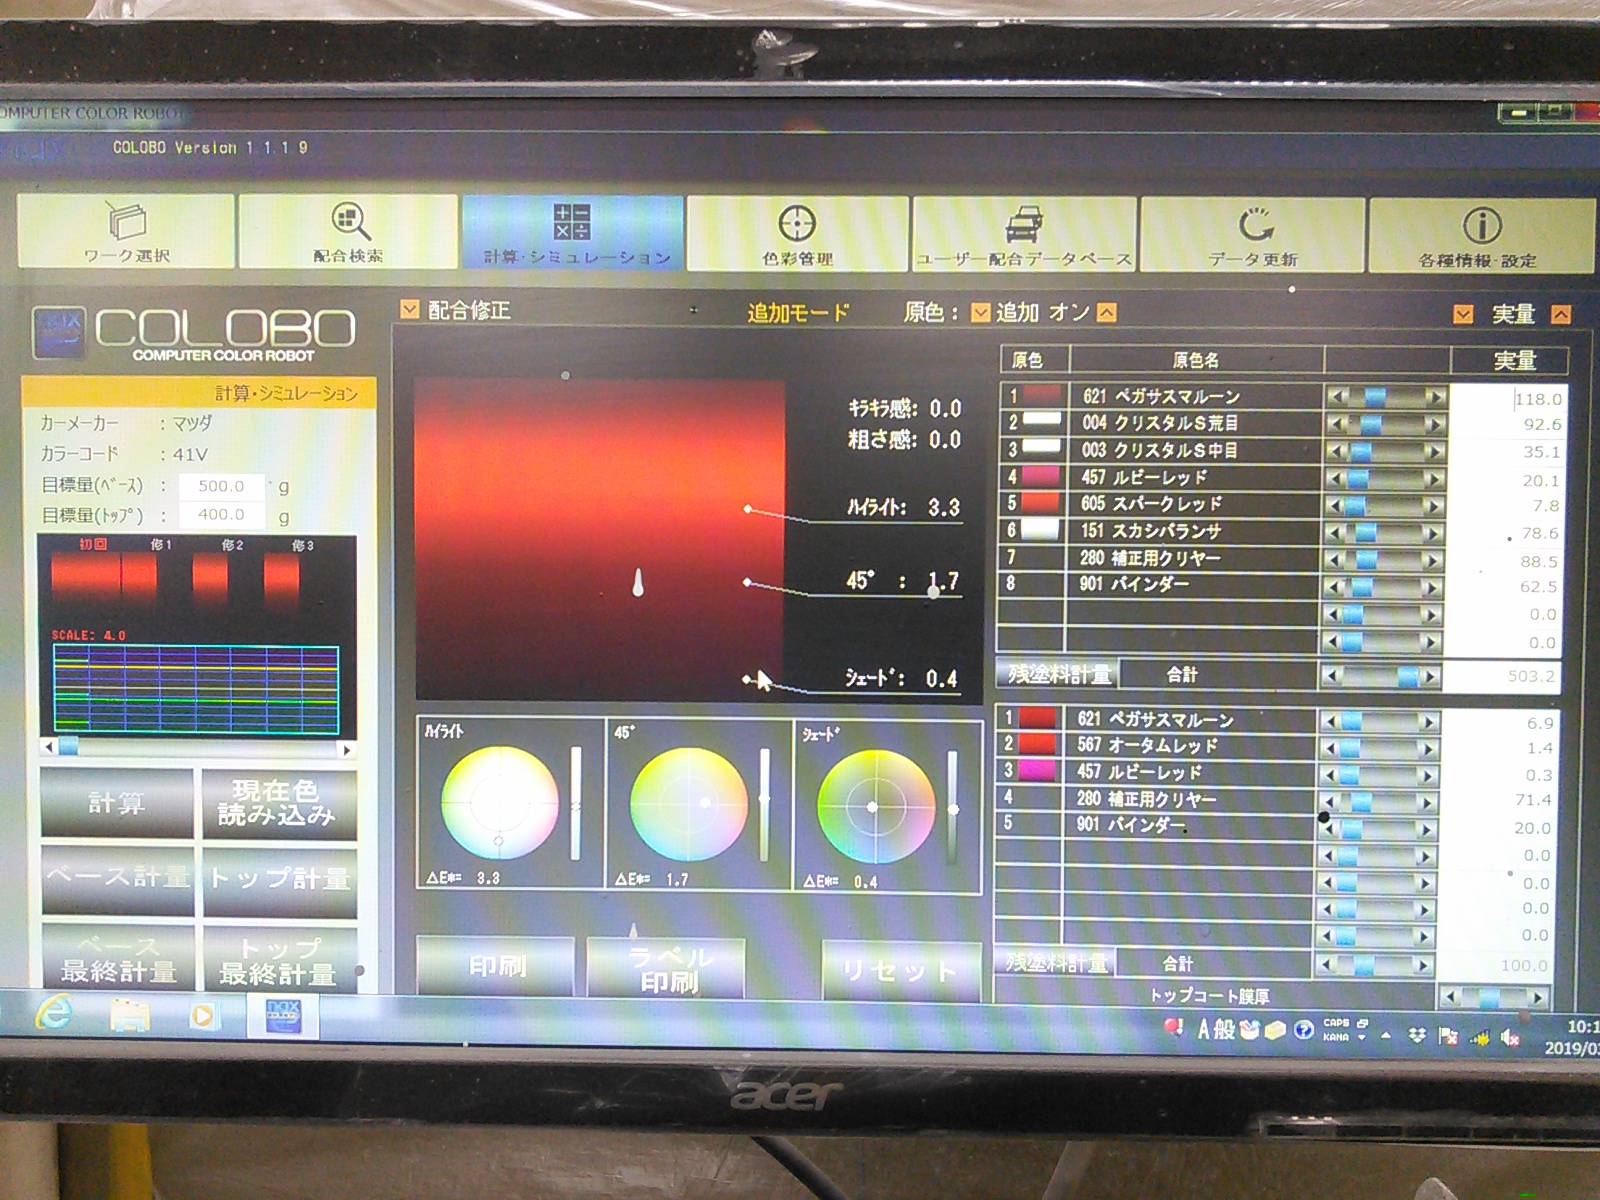Click the 45° brightness vertical slider

coord(764,805)
